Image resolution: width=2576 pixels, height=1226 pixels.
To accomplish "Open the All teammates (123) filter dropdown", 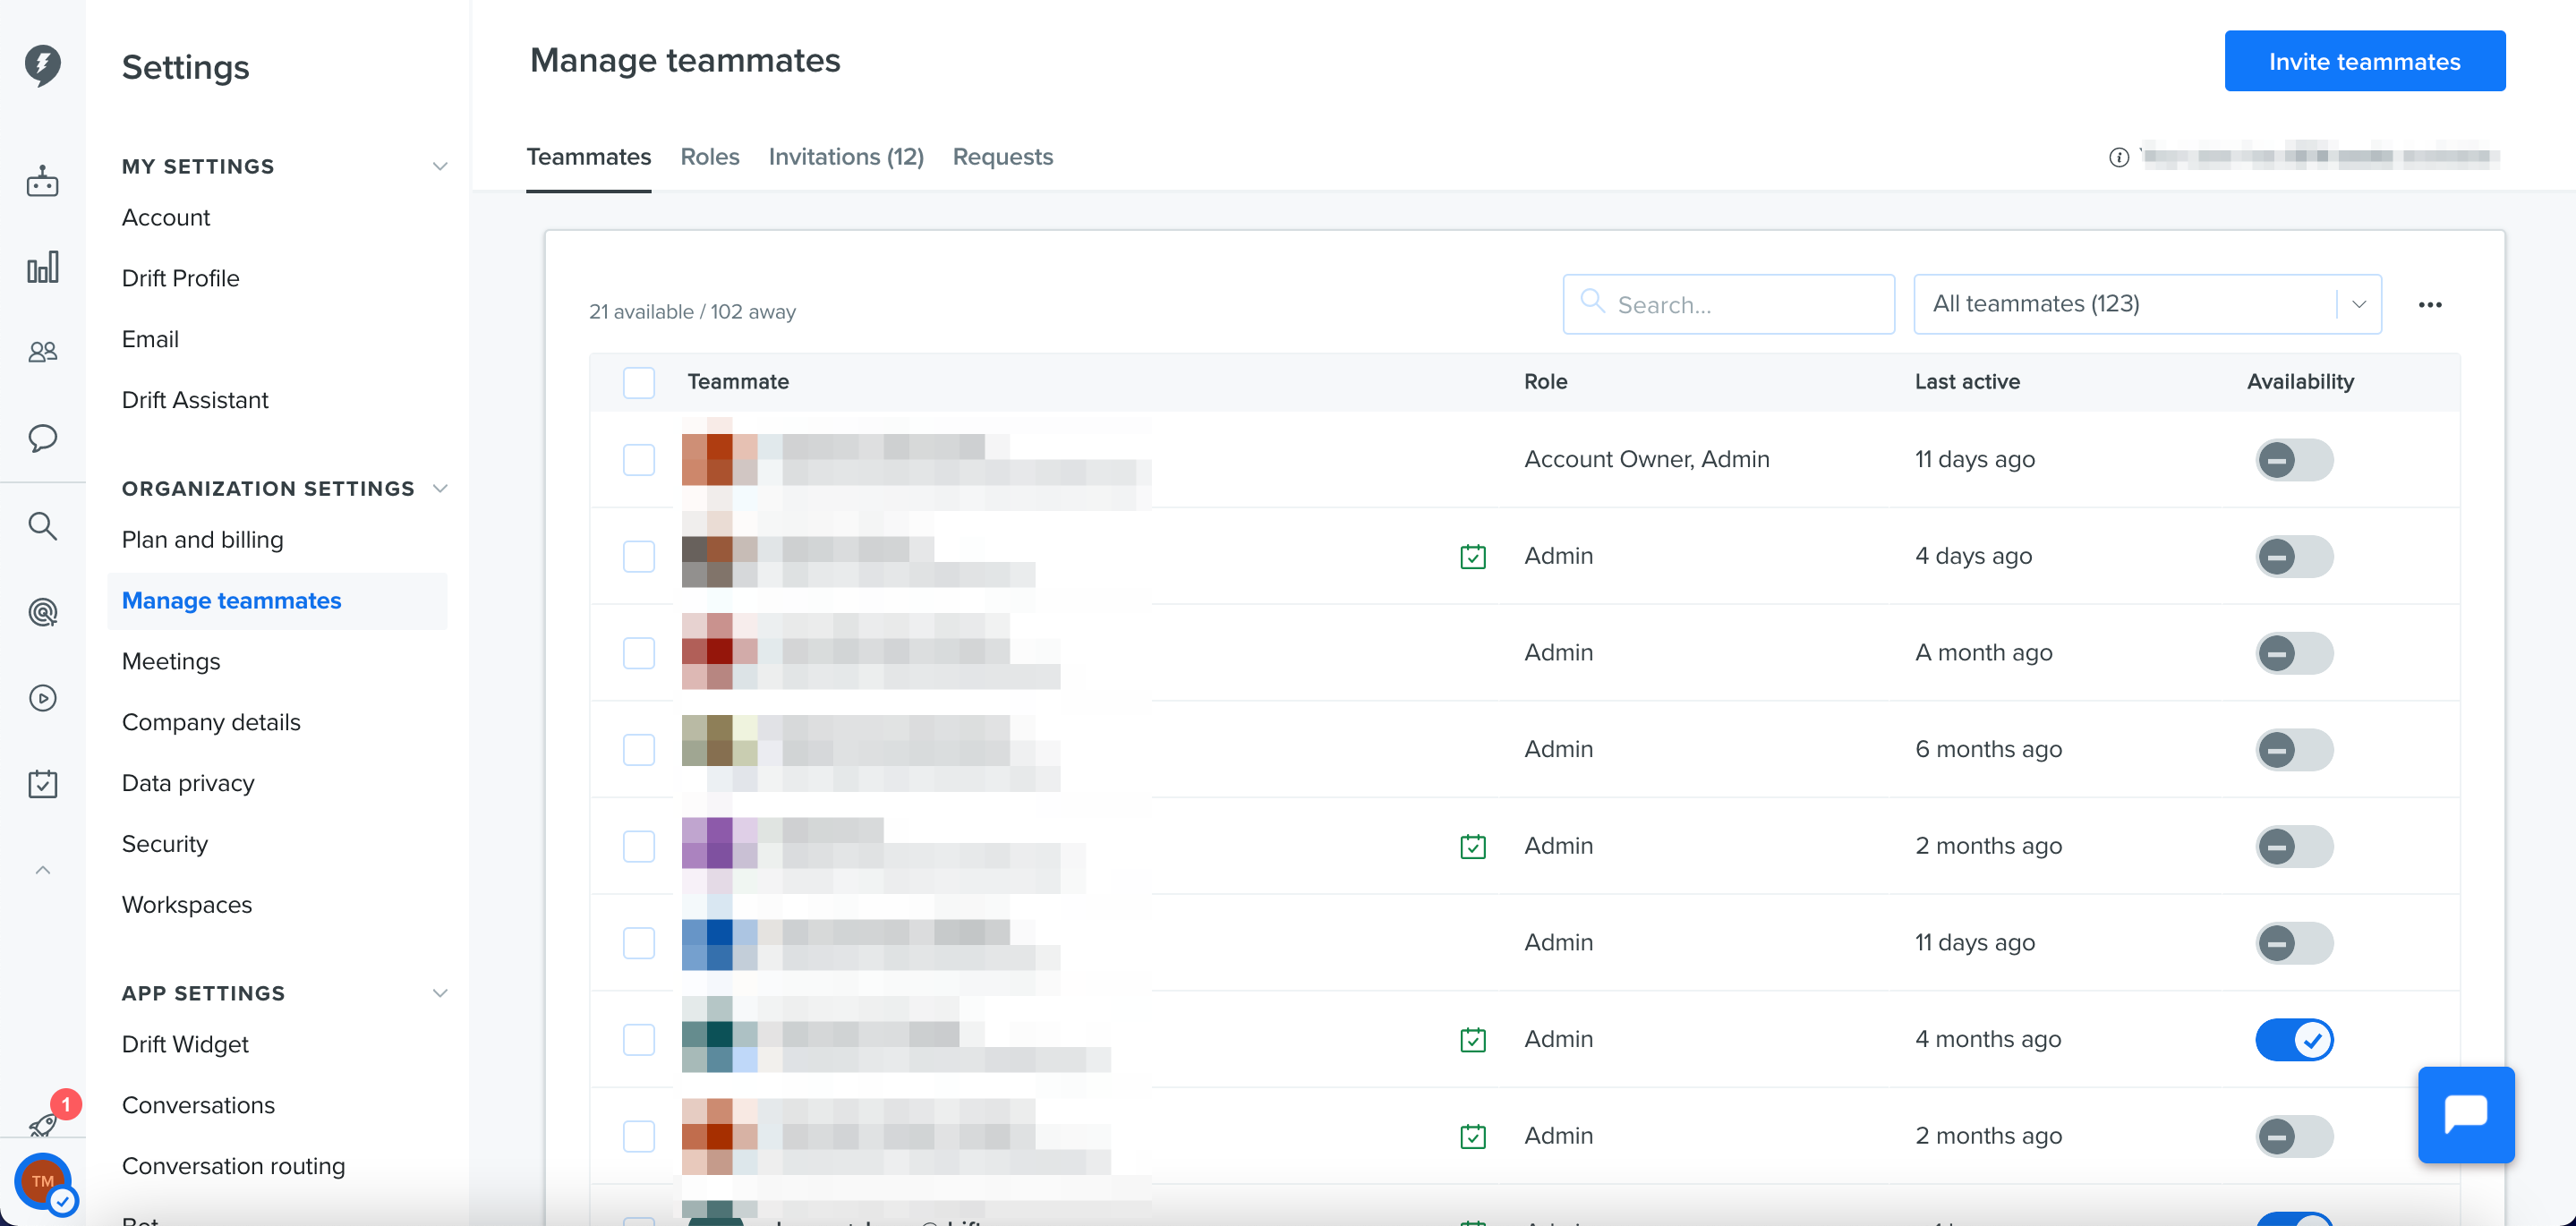I will click(x=2146, y=304).
